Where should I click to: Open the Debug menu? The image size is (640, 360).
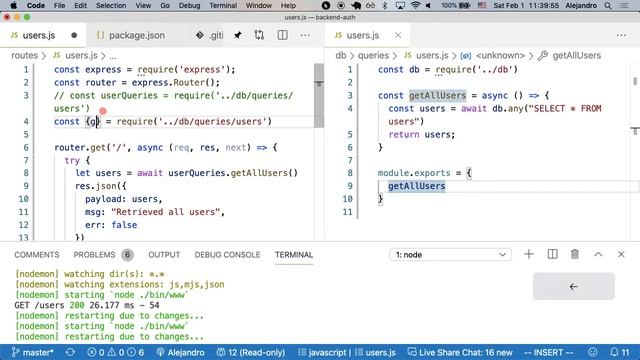point(189,6)
